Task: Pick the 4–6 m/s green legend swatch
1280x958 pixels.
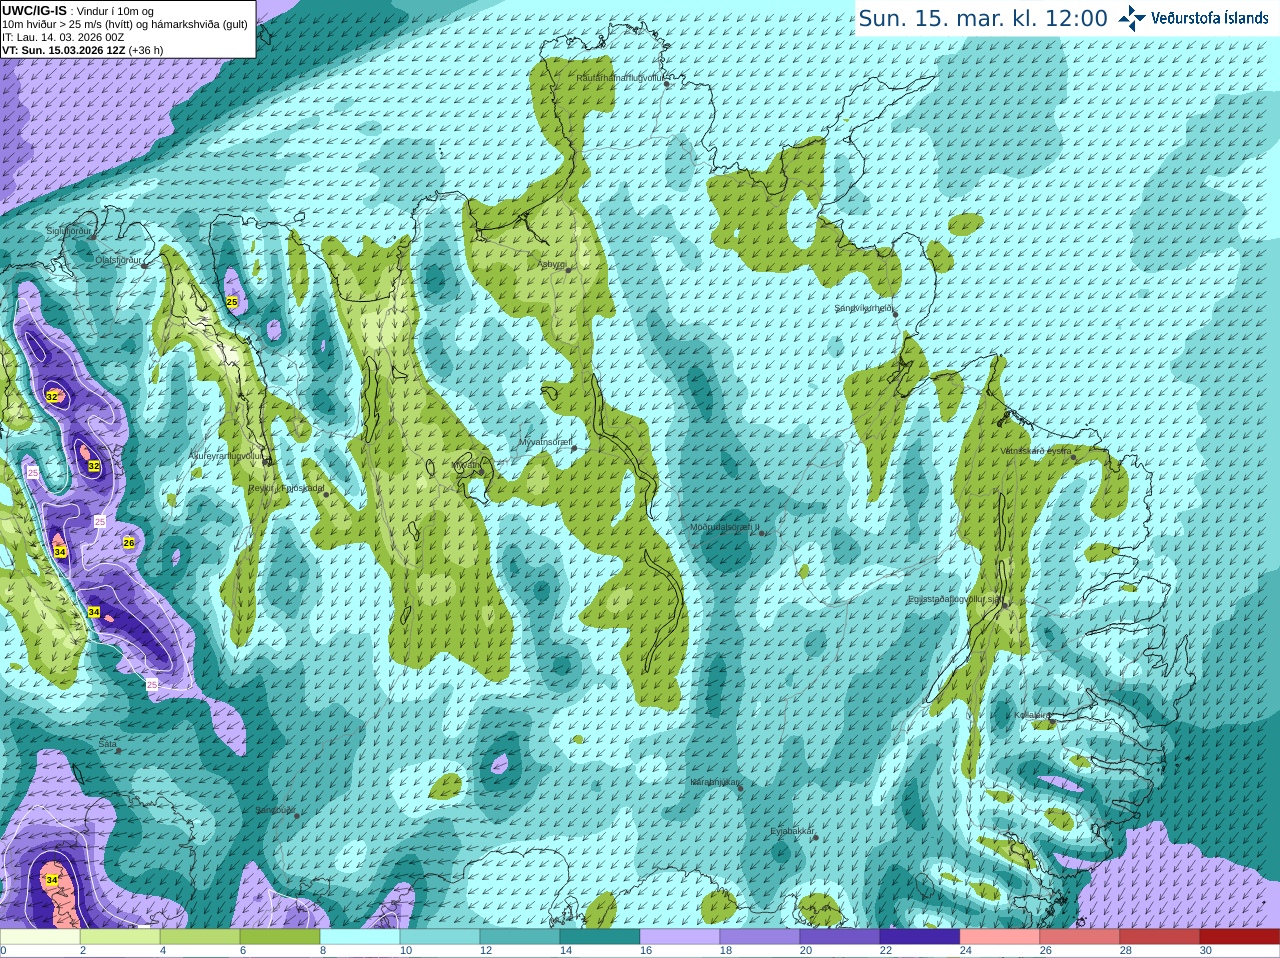Action: pyautogui.click(x=200, y=937)
